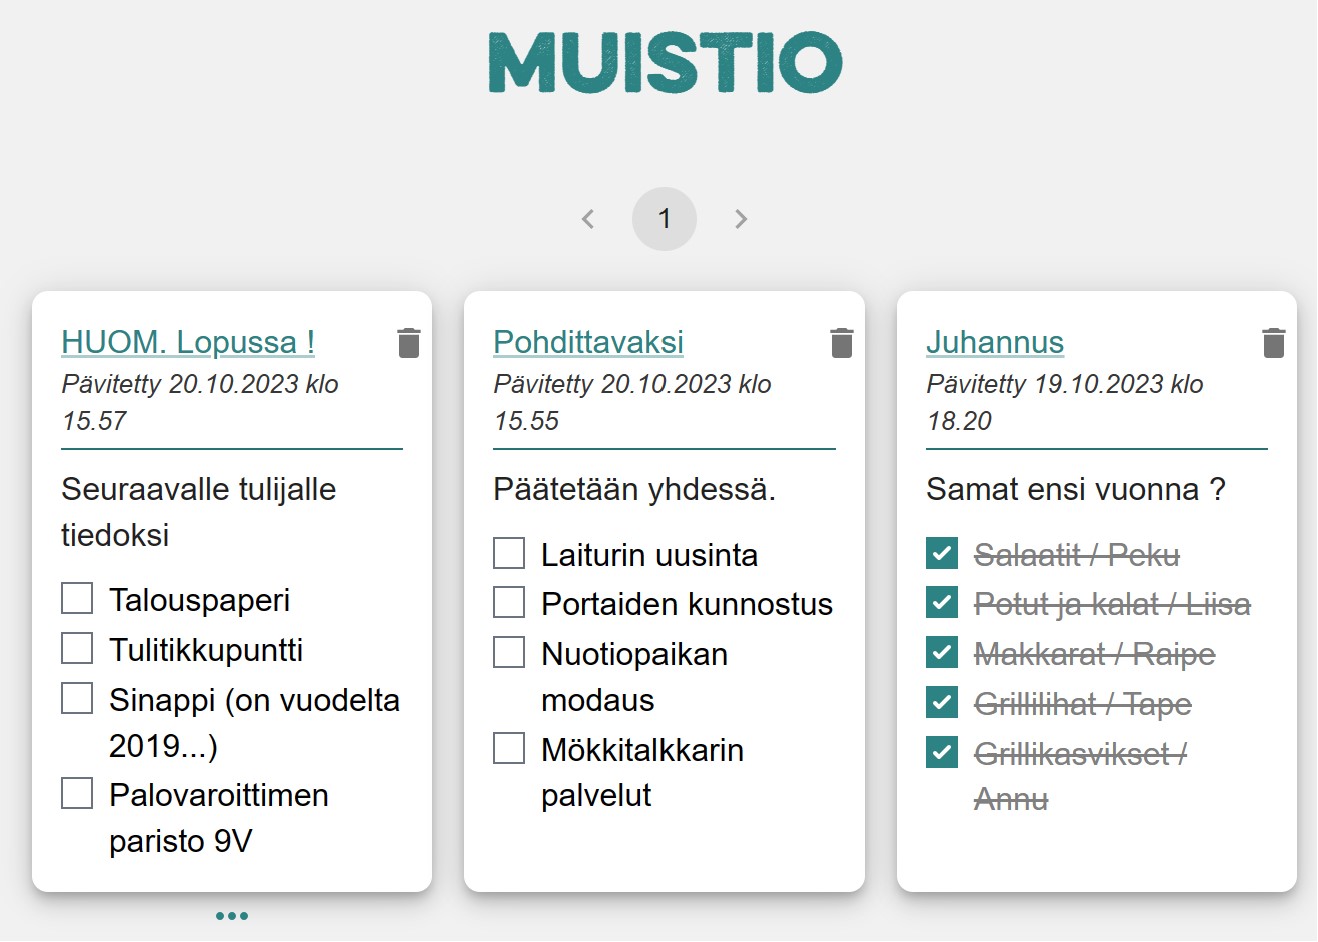Delete the HUOM. Lopussa ! note
This screenshot has width=1318, height=942.
point(409,343)
